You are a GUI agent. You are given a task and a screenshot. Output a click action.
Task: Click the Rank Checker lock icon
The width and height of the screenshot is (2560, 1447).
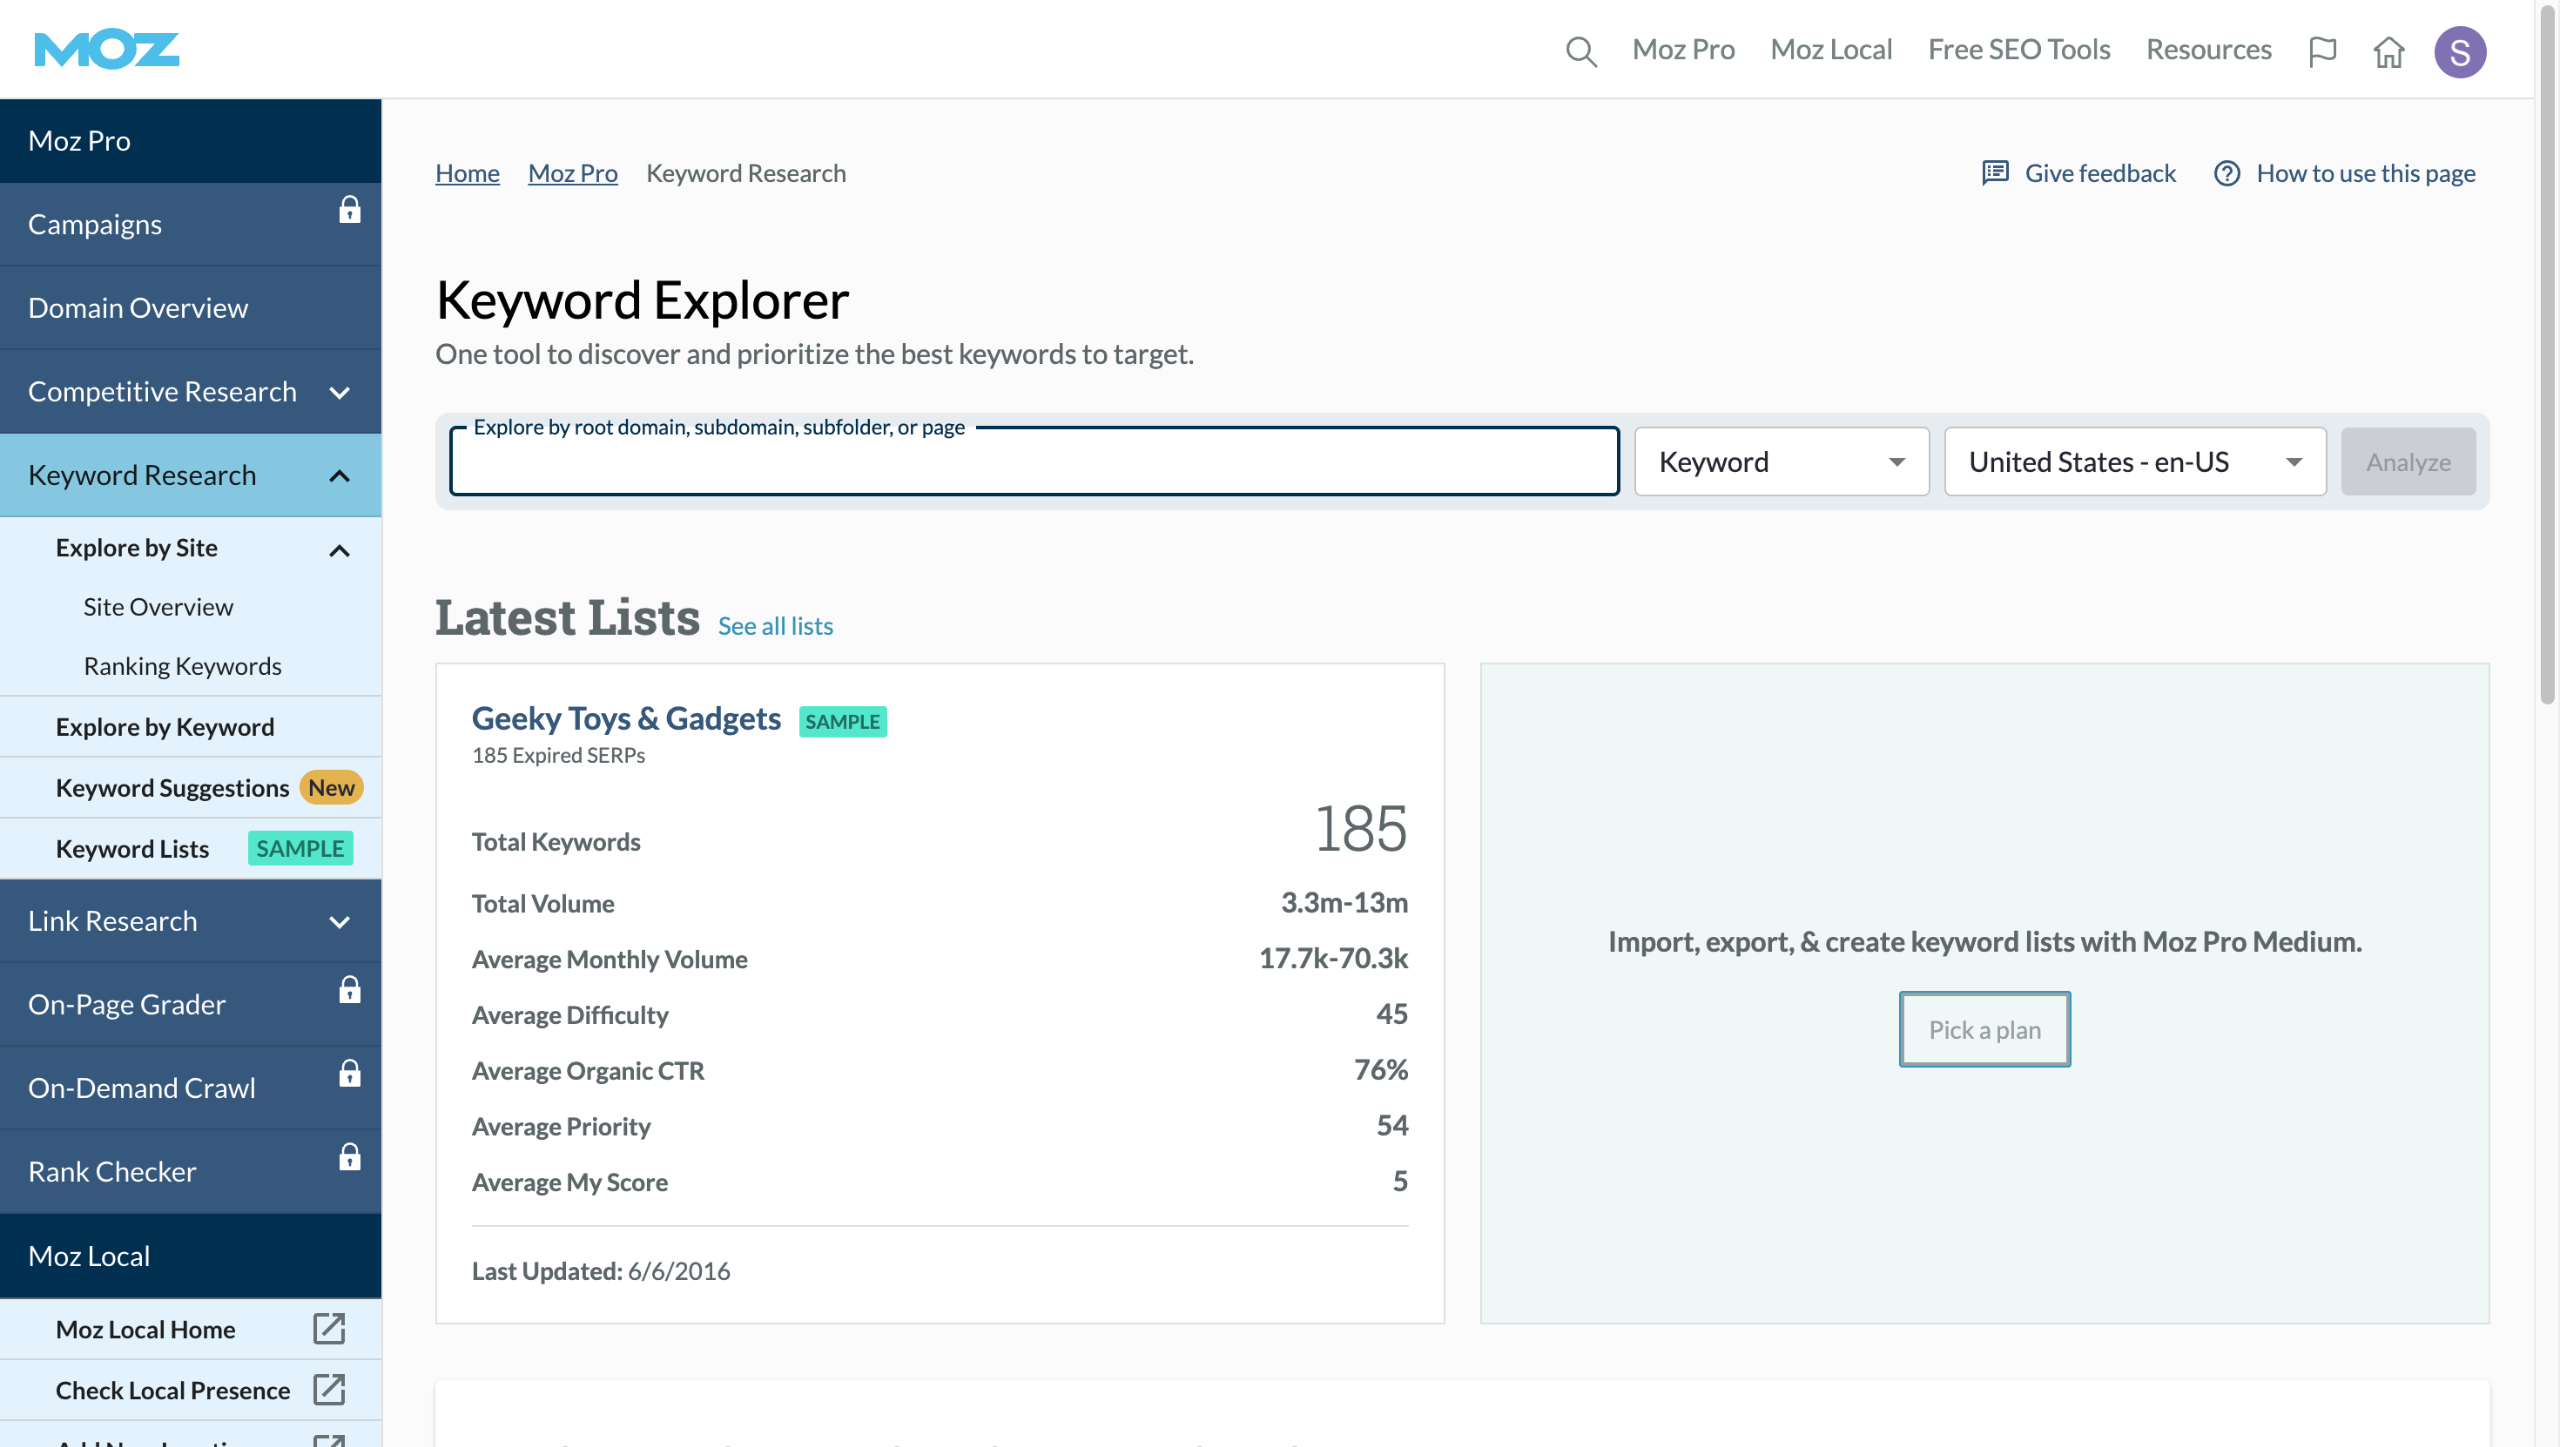point(349,1157)
